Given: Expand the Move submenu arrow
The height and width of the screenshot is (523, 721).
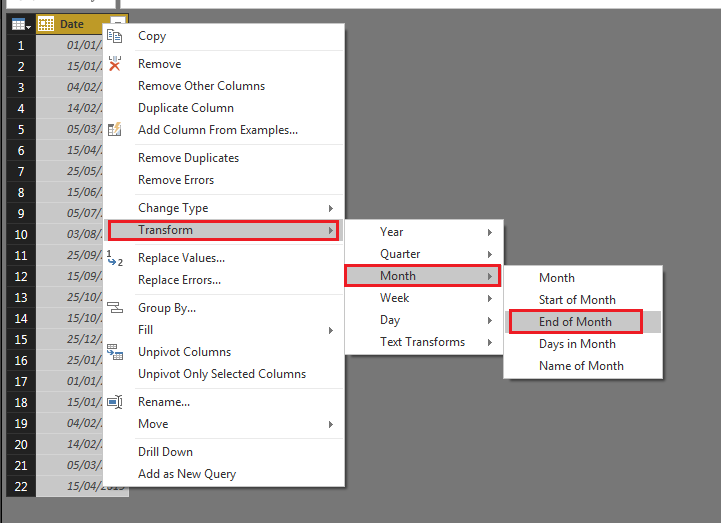Looking at the screenshot, I should coord(331,424).
